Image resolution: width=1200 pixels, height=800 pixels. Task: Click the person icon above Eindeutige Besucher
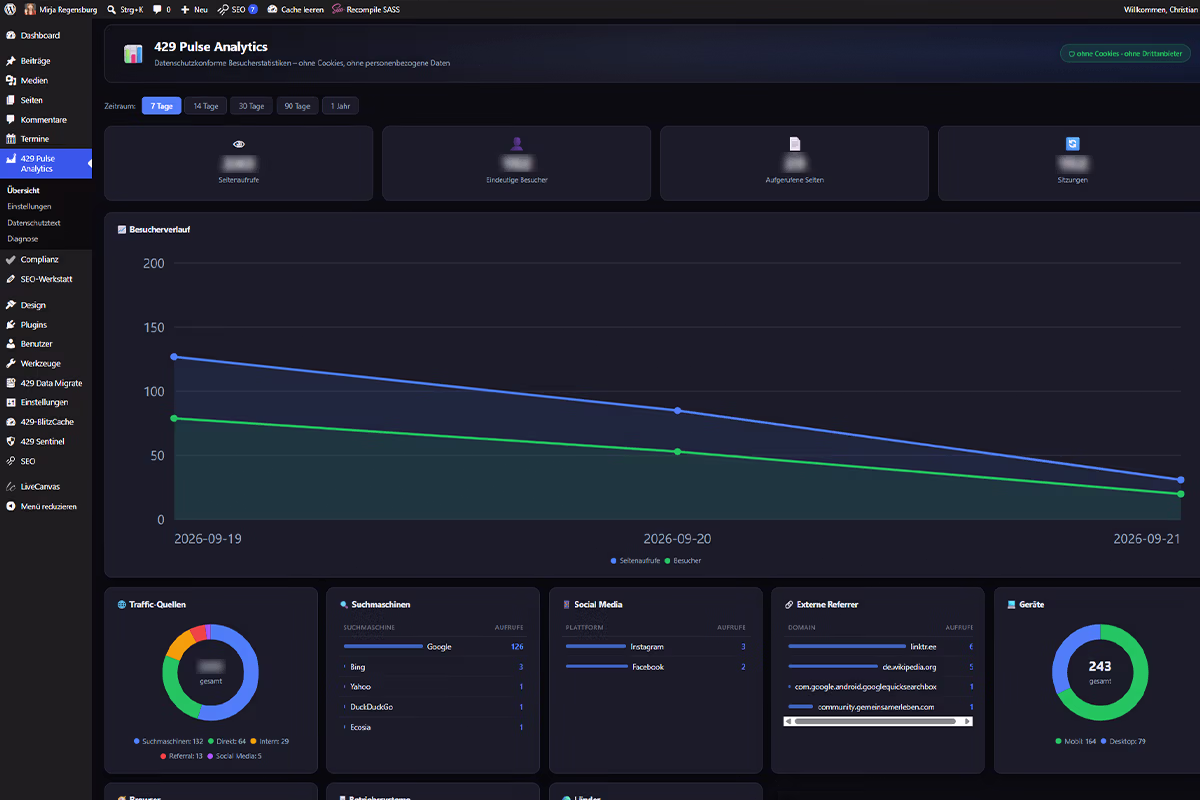tap(517, 144)
